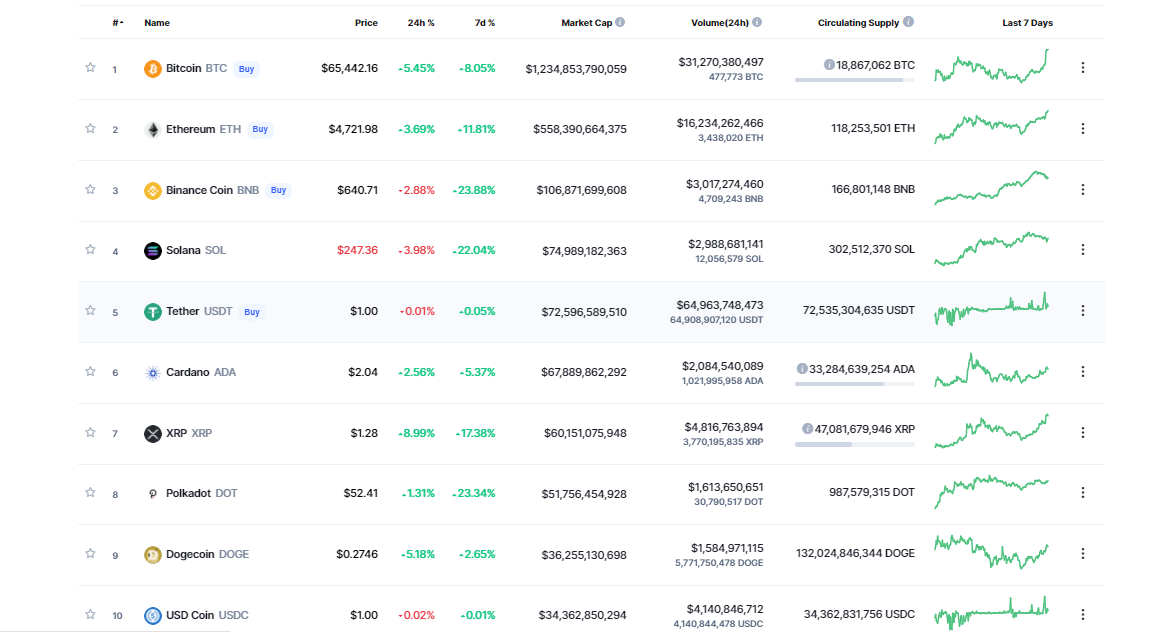Open the Dogecoin row more-options menu
1176x632 pixels.
point(1082,553)
